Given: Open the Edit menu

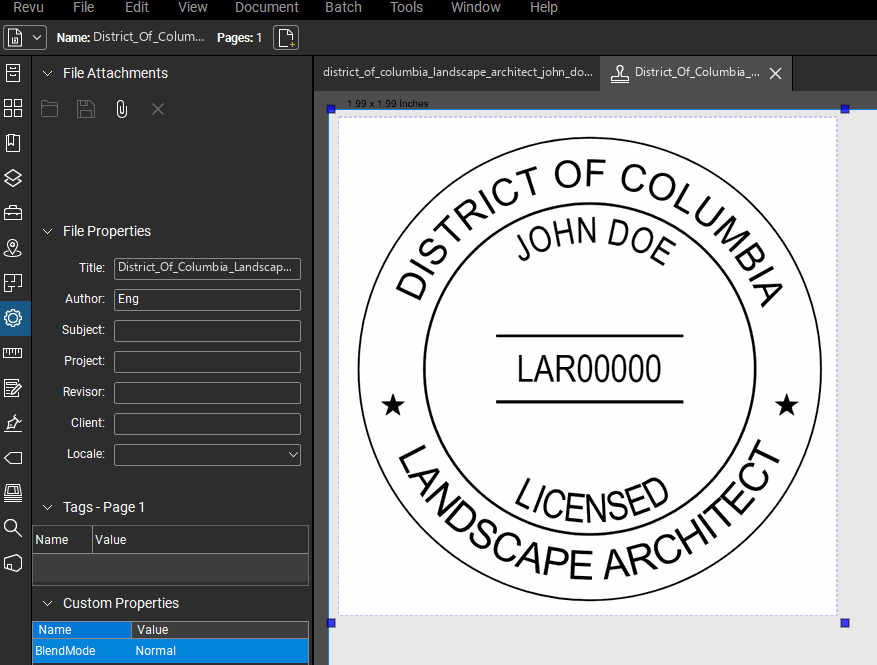Looking at the screenshot, I should (136, 7).
